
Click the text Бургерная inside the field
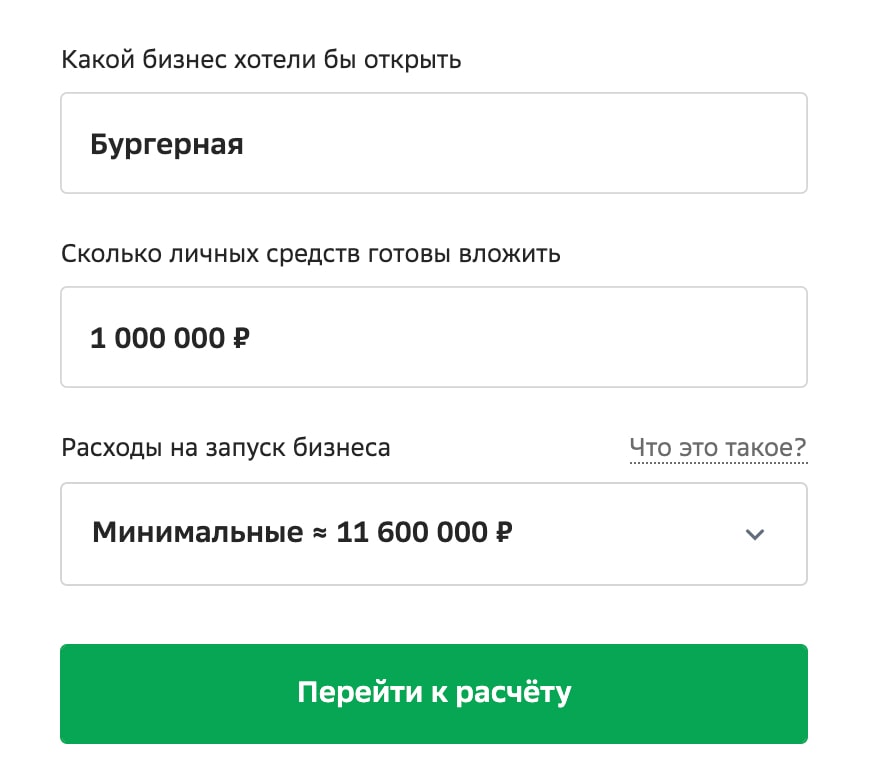[167, 145]
